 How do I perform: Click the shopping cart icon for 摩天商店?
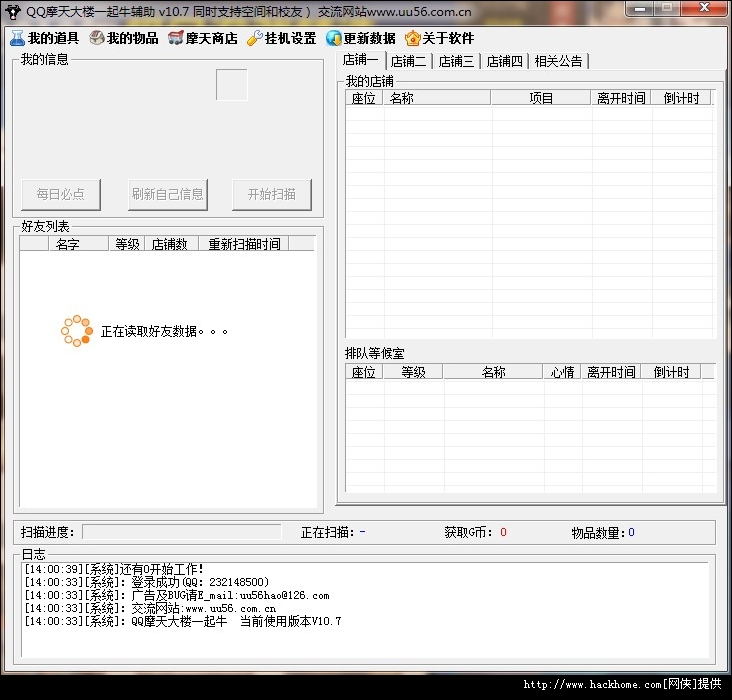176,38
